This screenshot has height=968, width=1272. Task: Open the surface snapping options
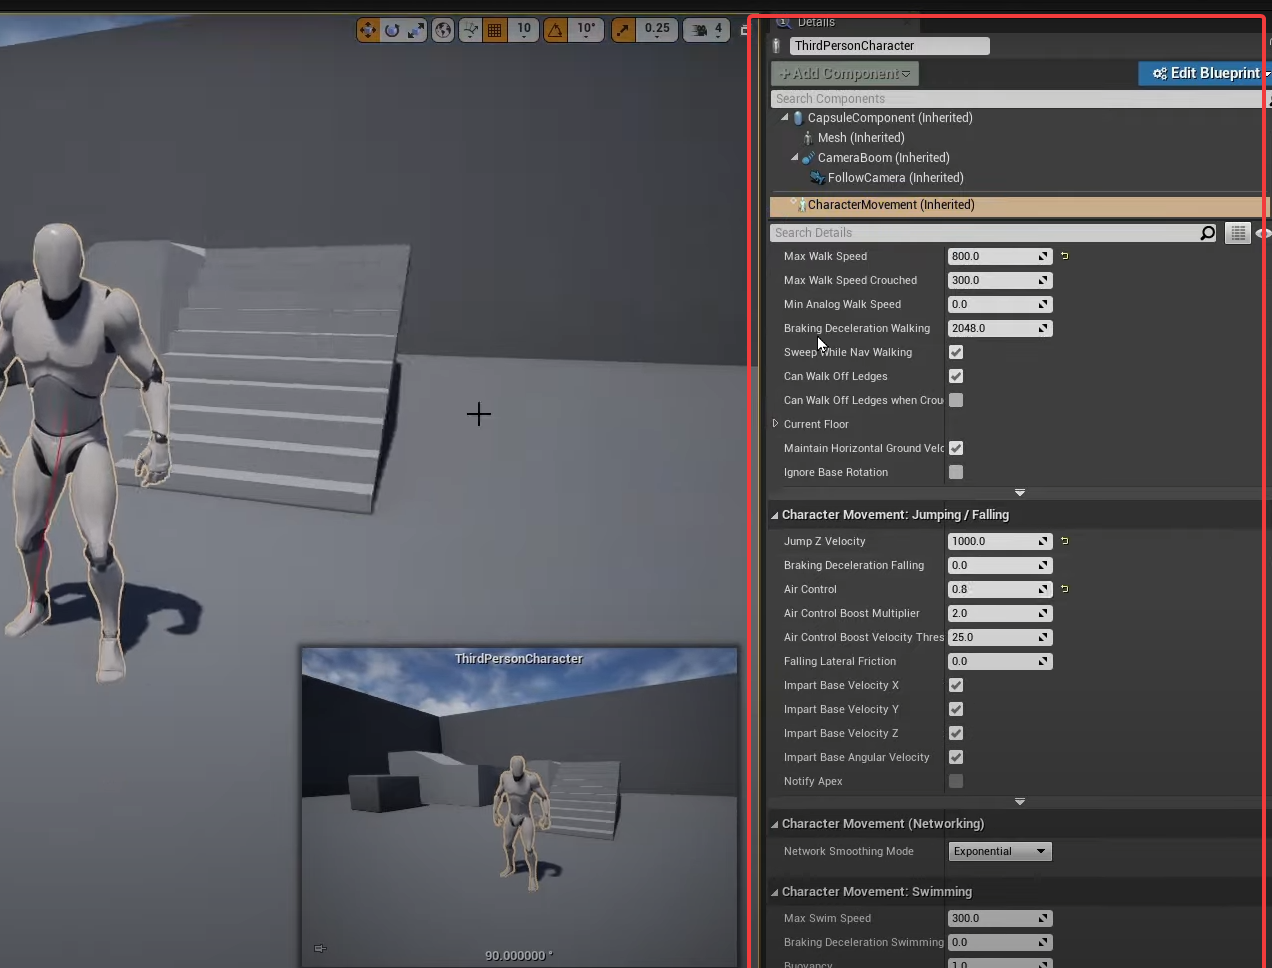point(470,30)
